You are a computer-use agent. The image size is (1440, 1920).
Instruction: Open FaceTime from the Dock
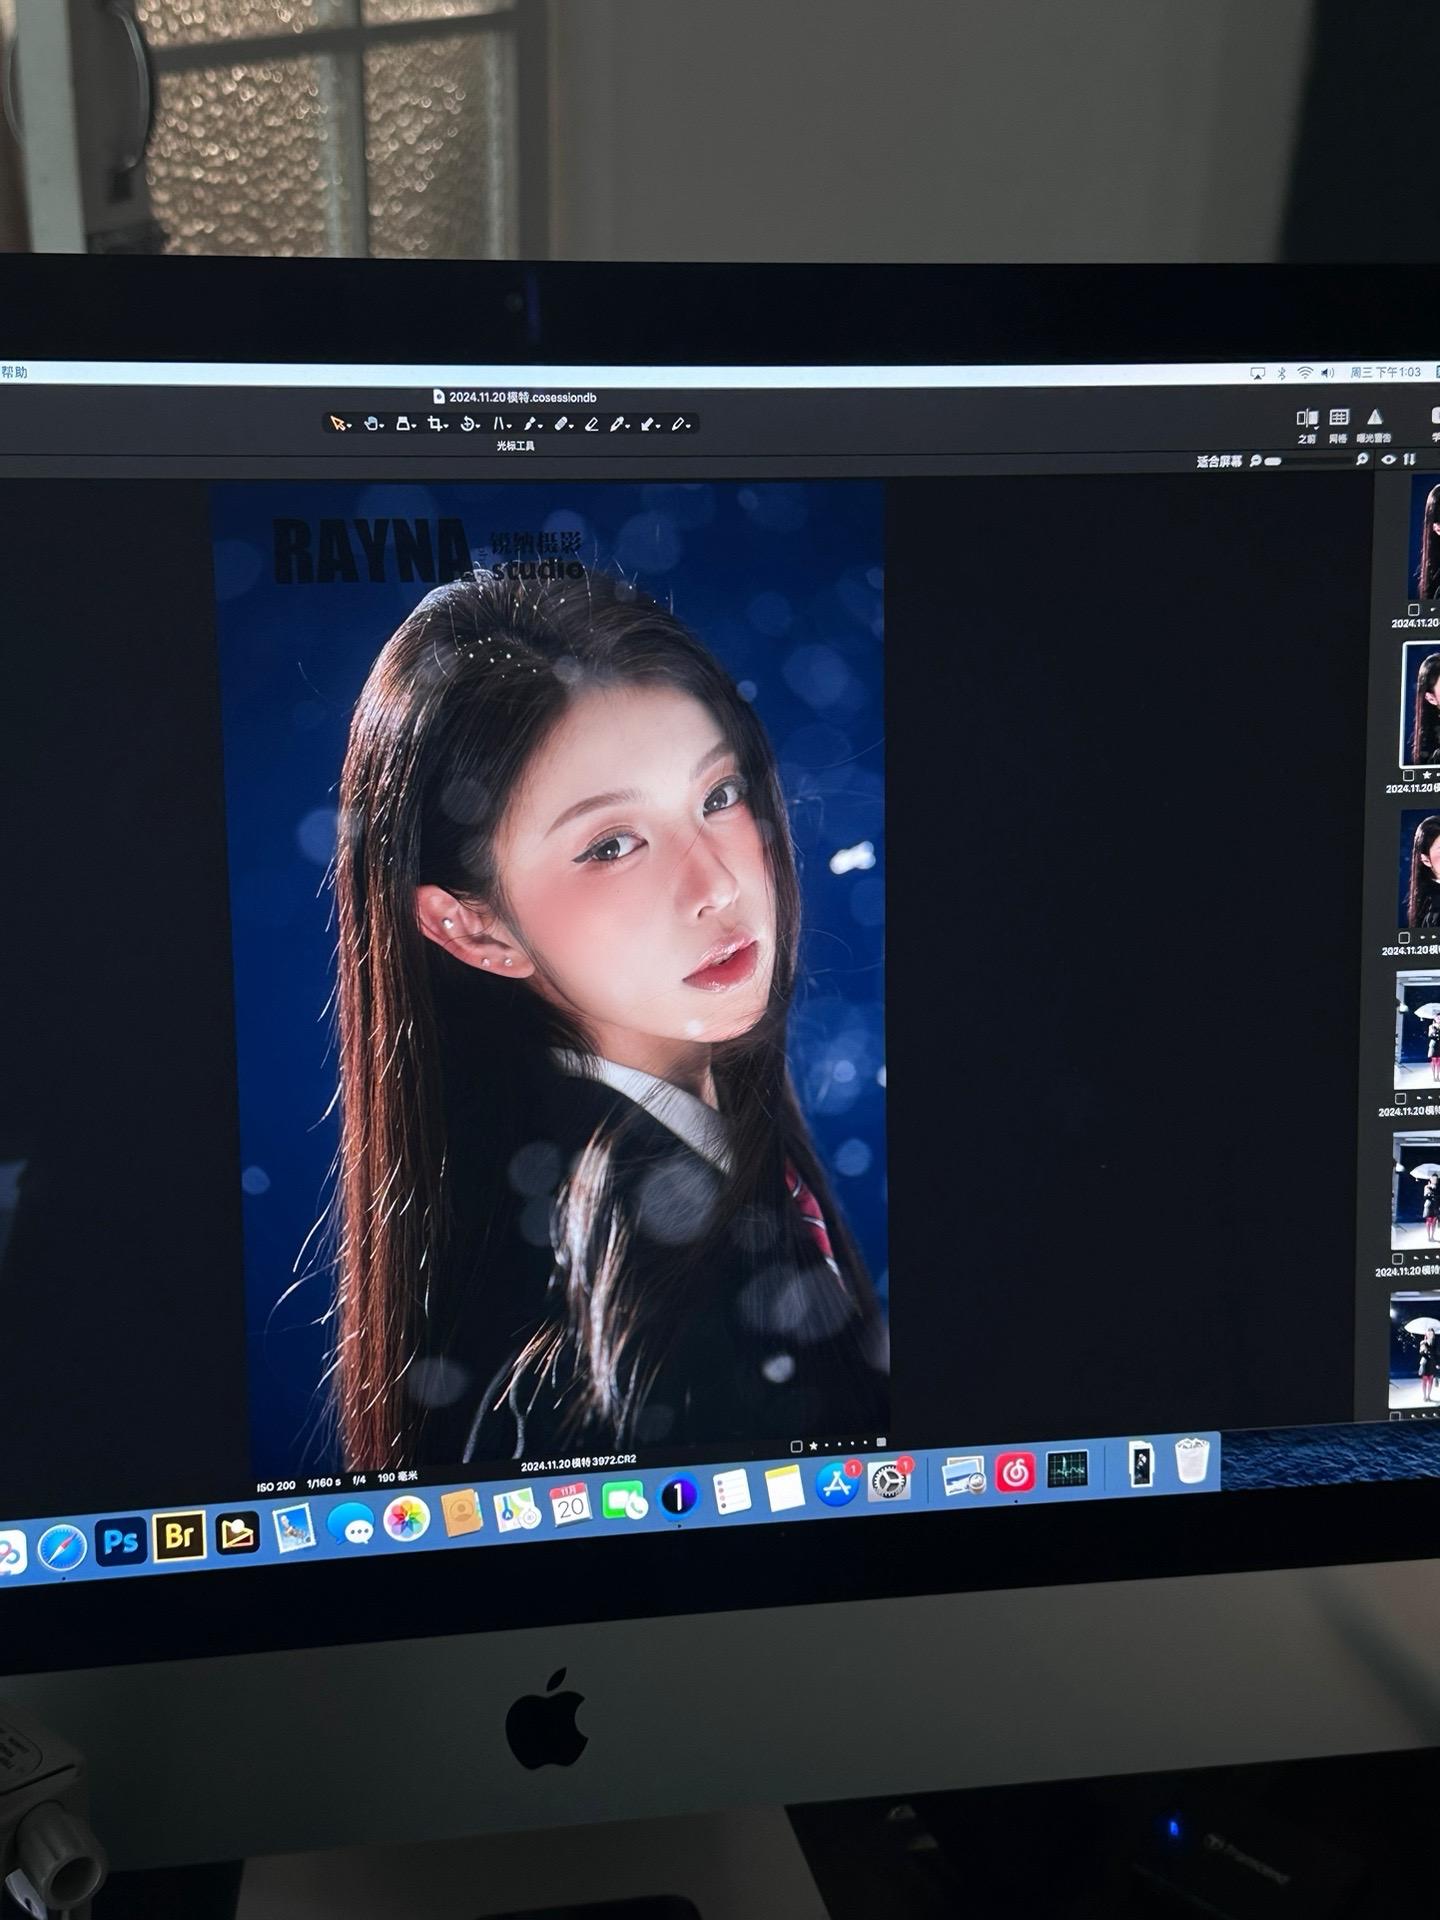coord(625,1500)
